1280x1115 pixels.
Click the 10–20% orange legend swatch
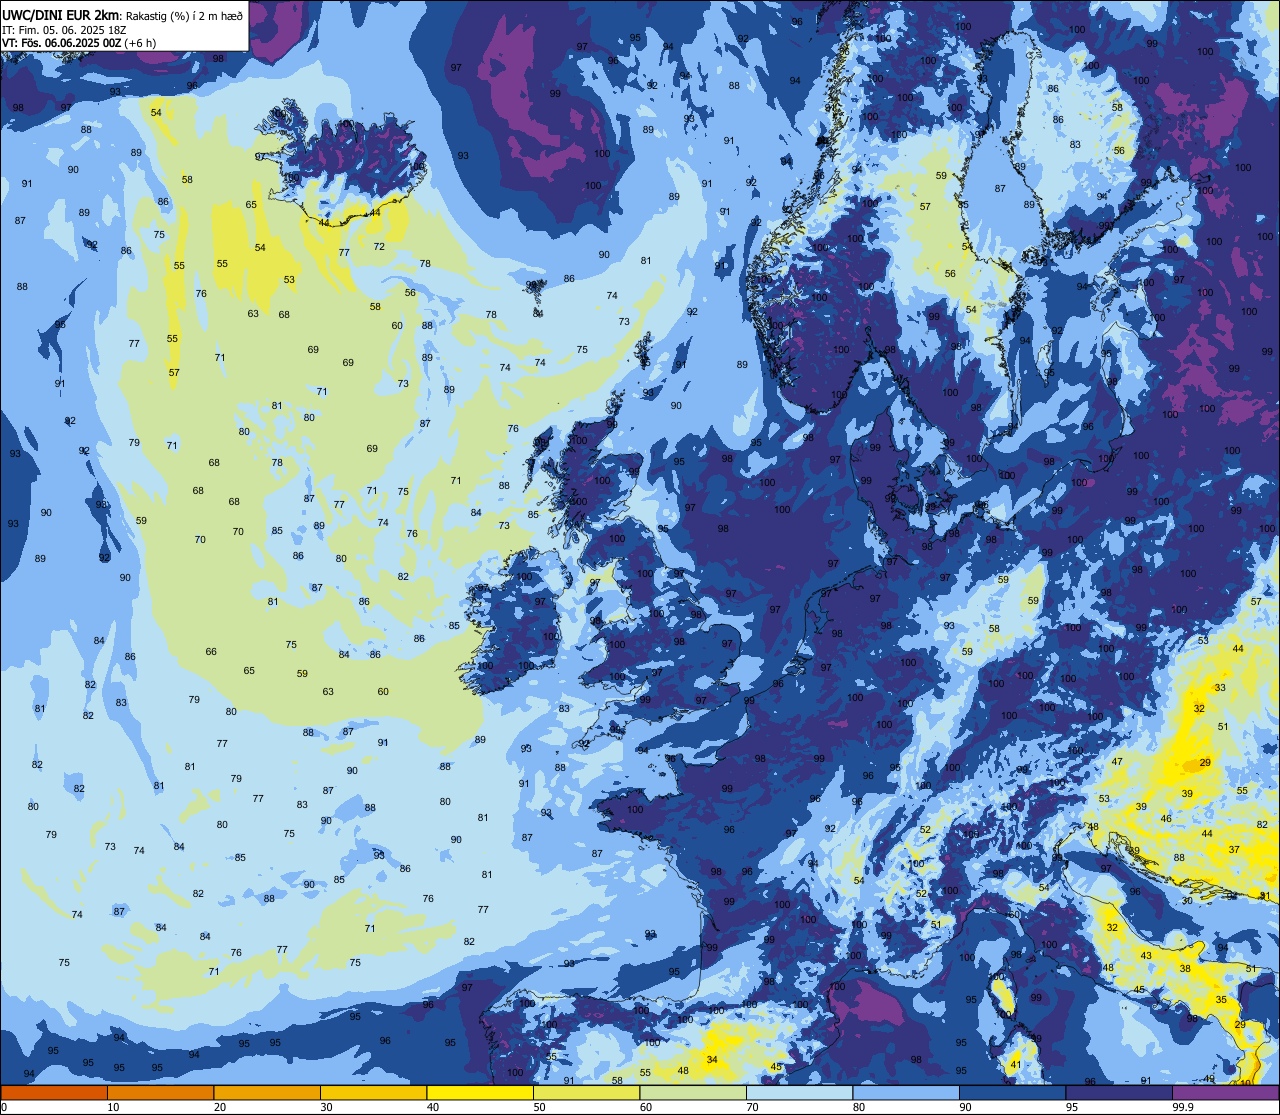coord(160,1092)
